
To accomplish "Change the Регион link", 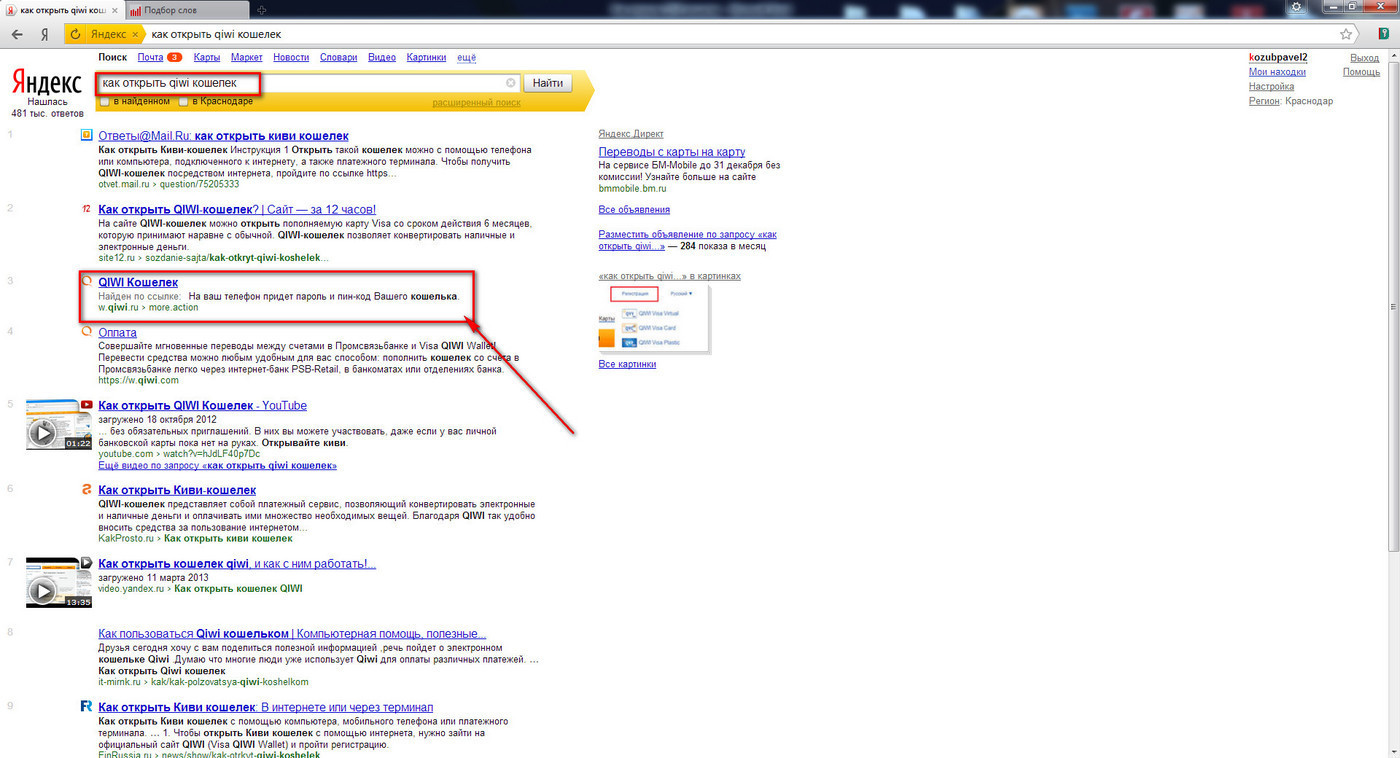I will click(x=1264, y=101).
